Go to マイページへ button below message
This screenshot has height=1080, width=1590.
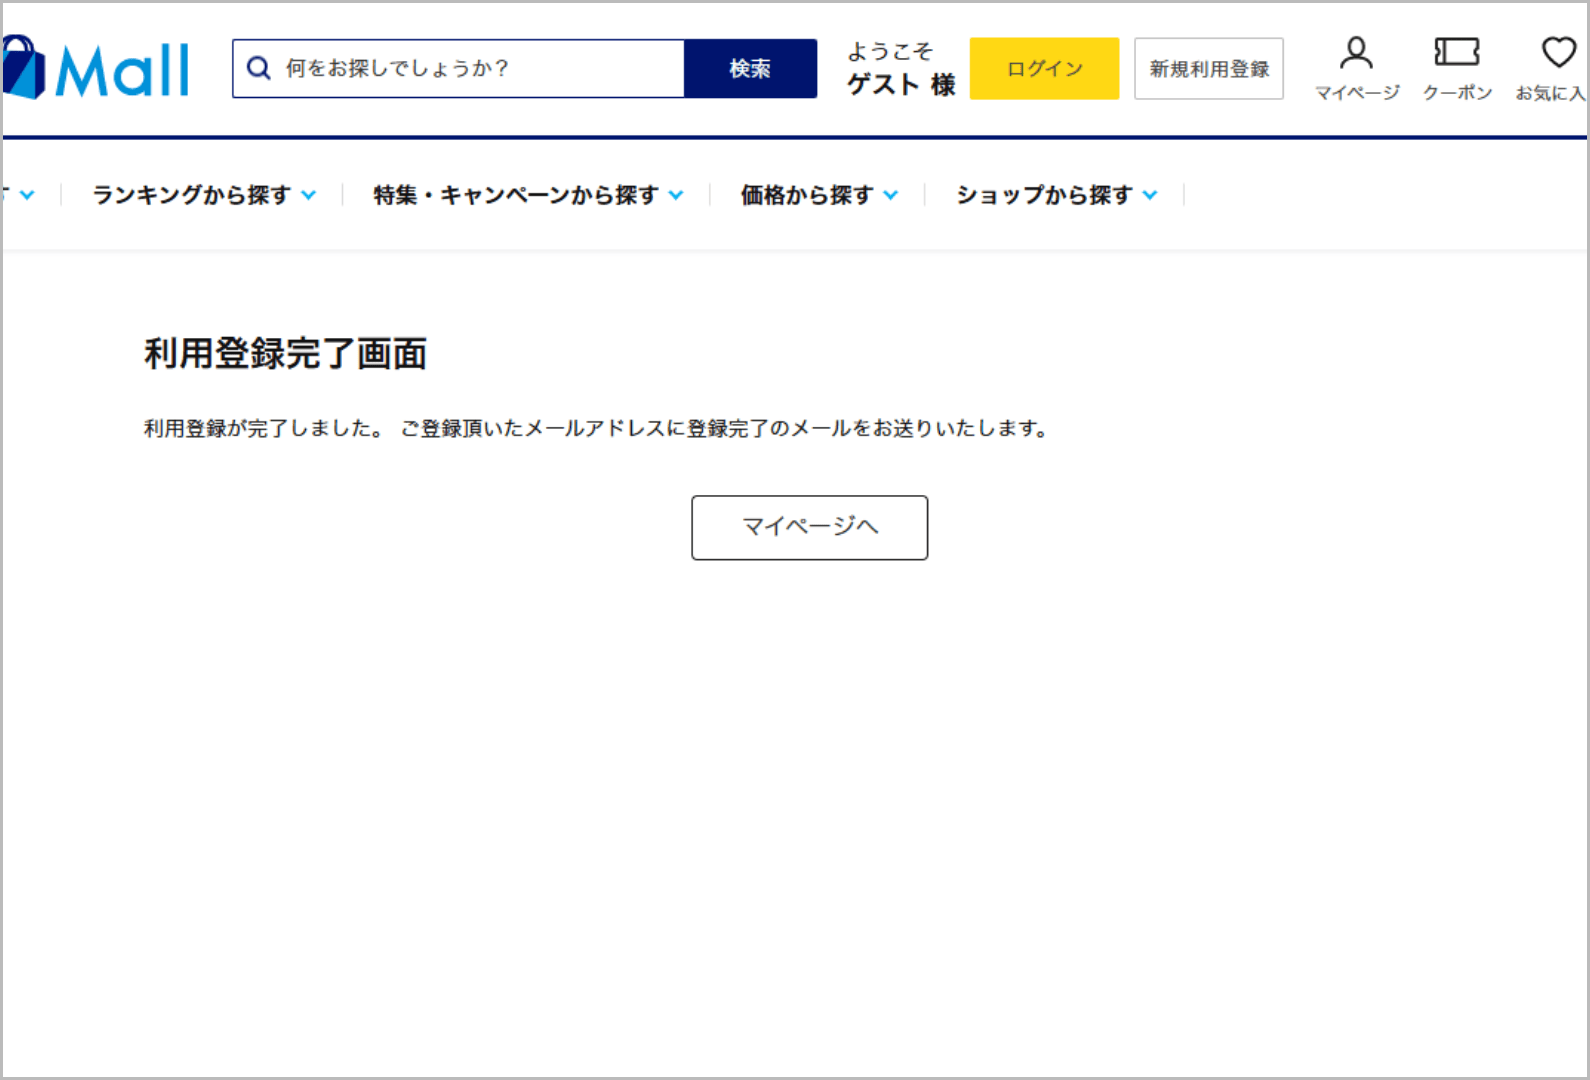coord(809,527)
